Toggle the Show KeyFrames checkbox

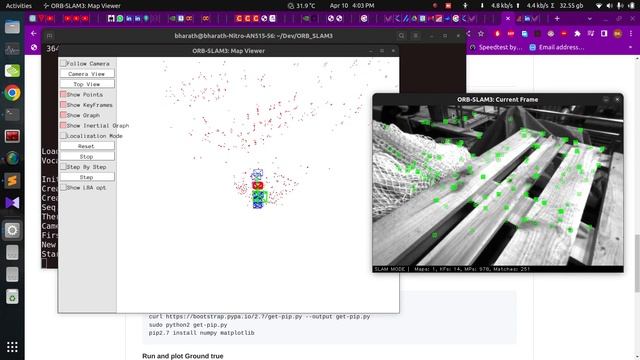(63, 104)
